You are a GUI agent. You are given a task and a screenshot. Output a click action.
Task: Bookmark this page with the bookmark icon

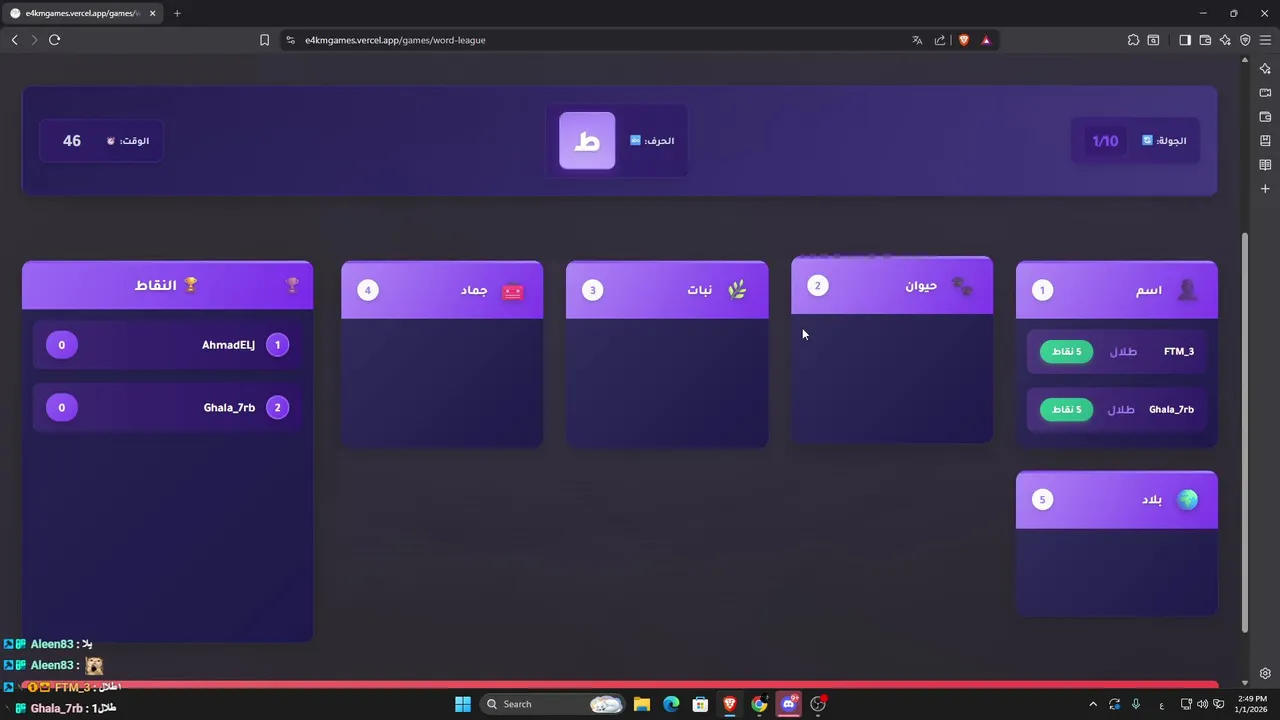[x=264, y=40]
